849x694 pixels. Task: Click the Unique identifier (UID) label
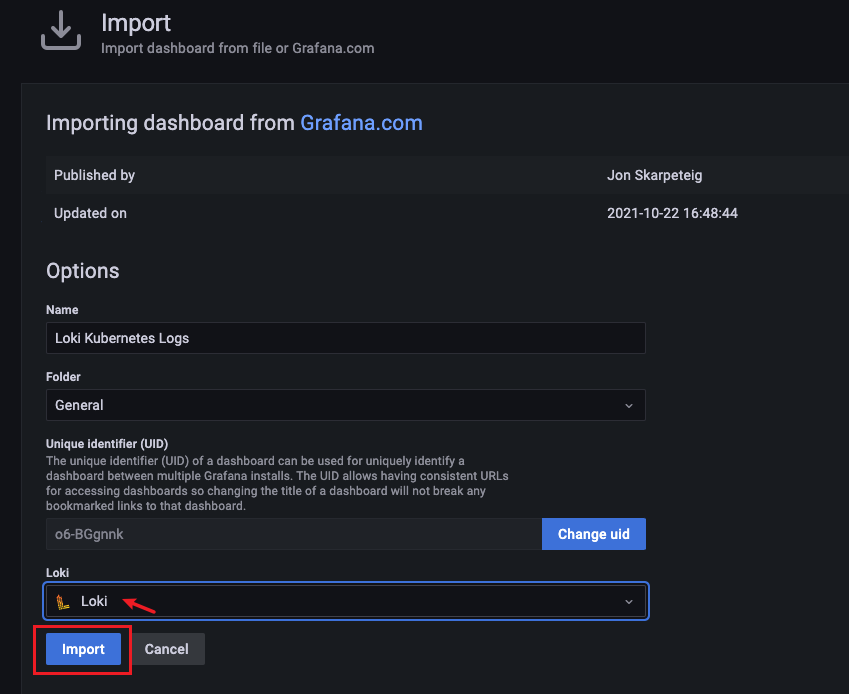coord(107,444)
